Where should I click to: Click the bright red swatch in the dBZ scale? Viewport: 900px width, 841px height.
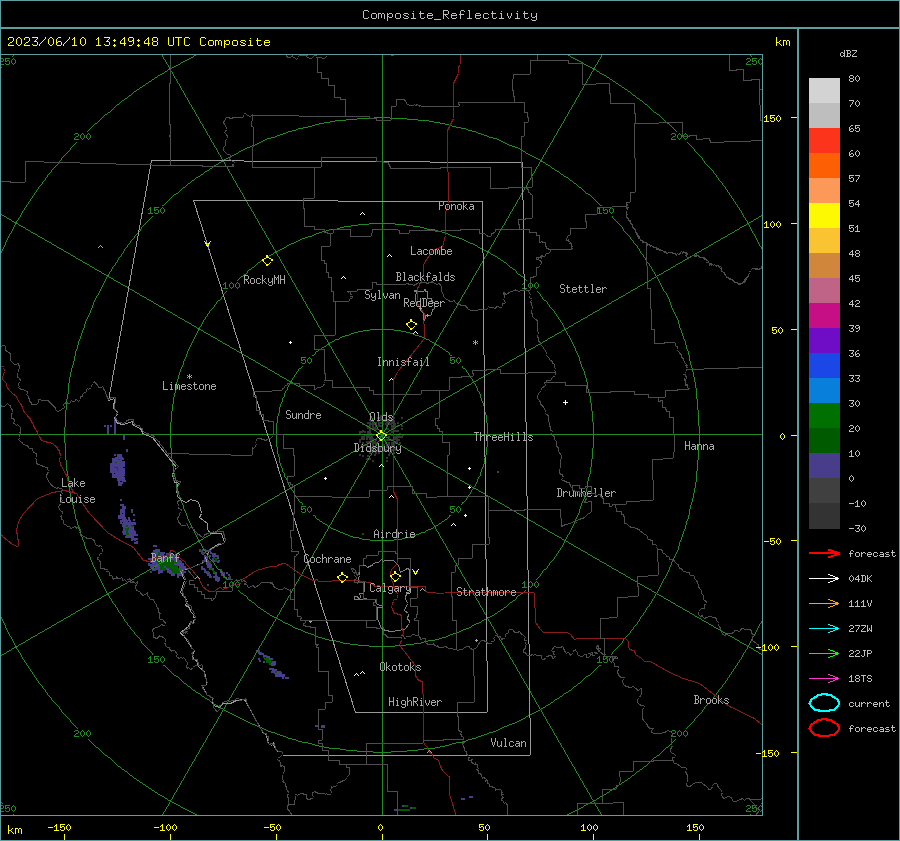tap(824, 141)
